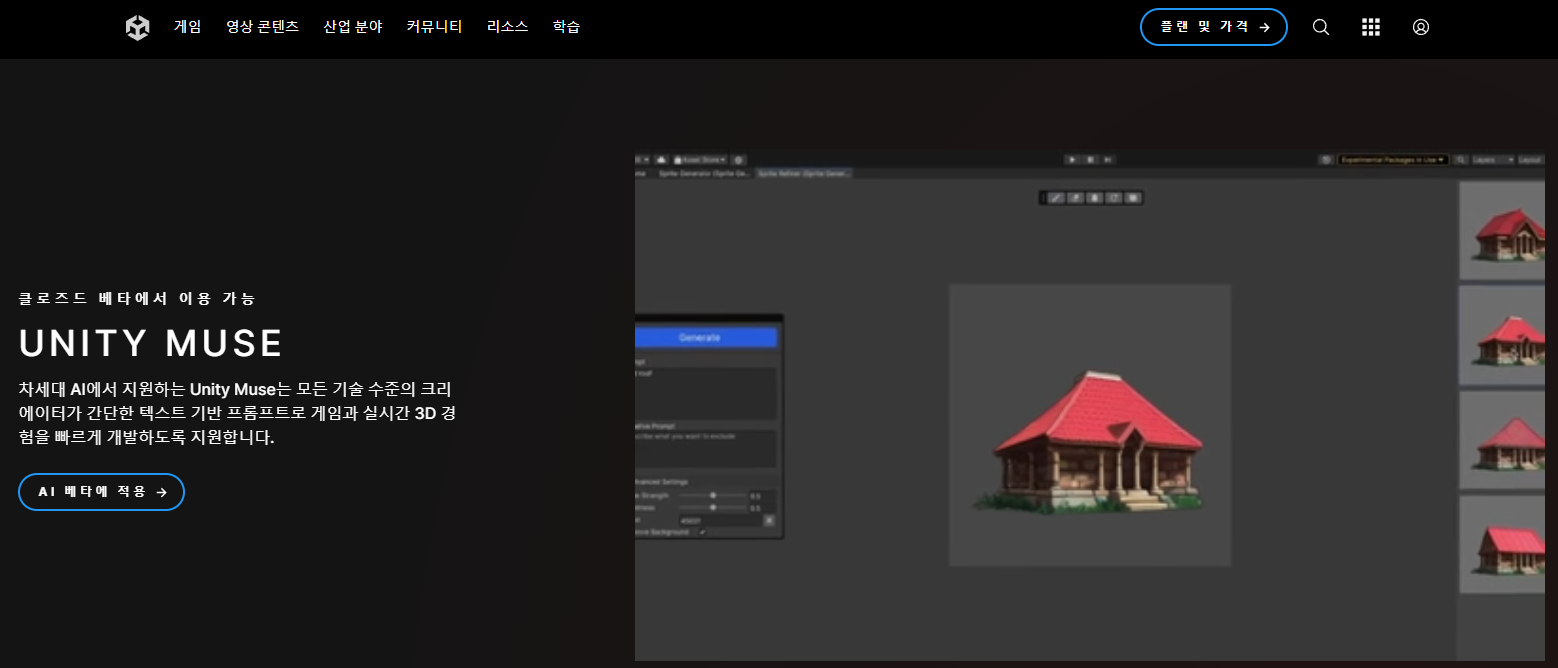Open the Experimental Packages in Use dropdown
This screenshot has height=668, width=1558.
coord(1395,159)
